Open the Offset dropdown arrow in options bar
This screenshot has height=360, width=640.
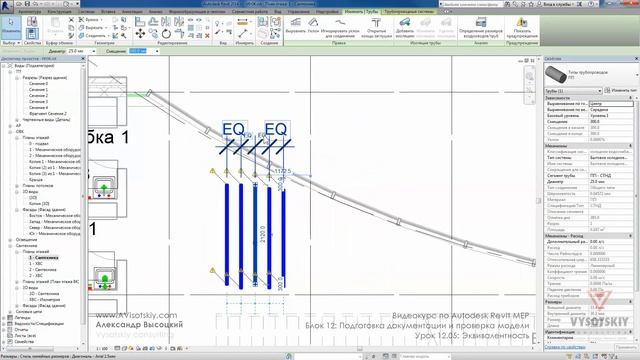click(157, 51)
